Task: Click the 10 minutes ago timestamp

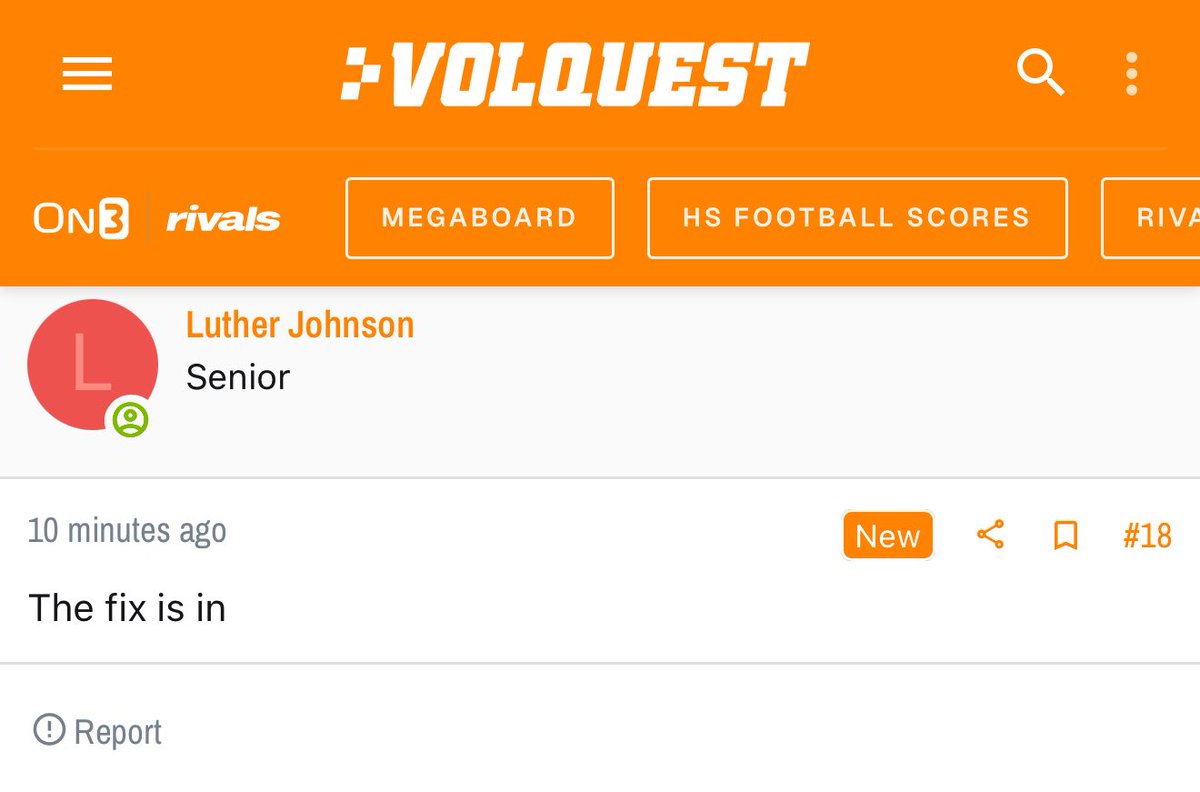Action: [127, 530]
